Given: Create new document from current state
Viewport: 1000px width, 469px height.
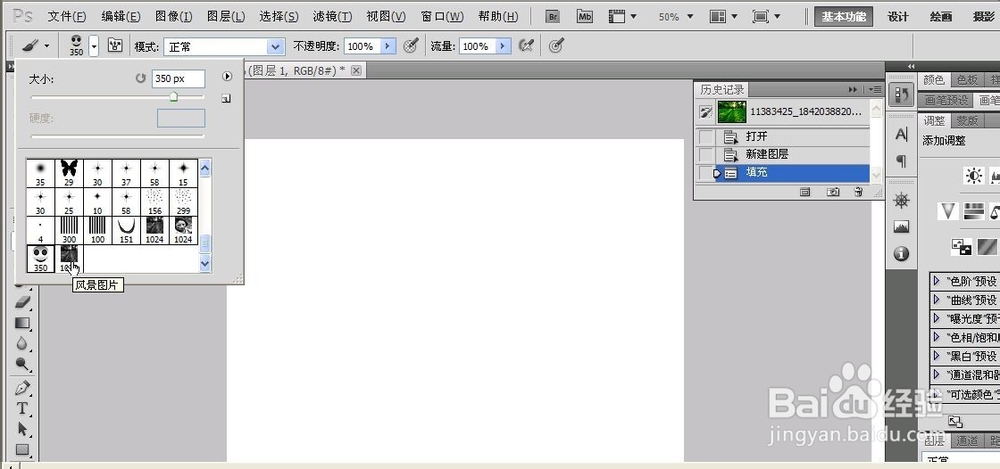Looking at the screenshot, I should (805, 191).
